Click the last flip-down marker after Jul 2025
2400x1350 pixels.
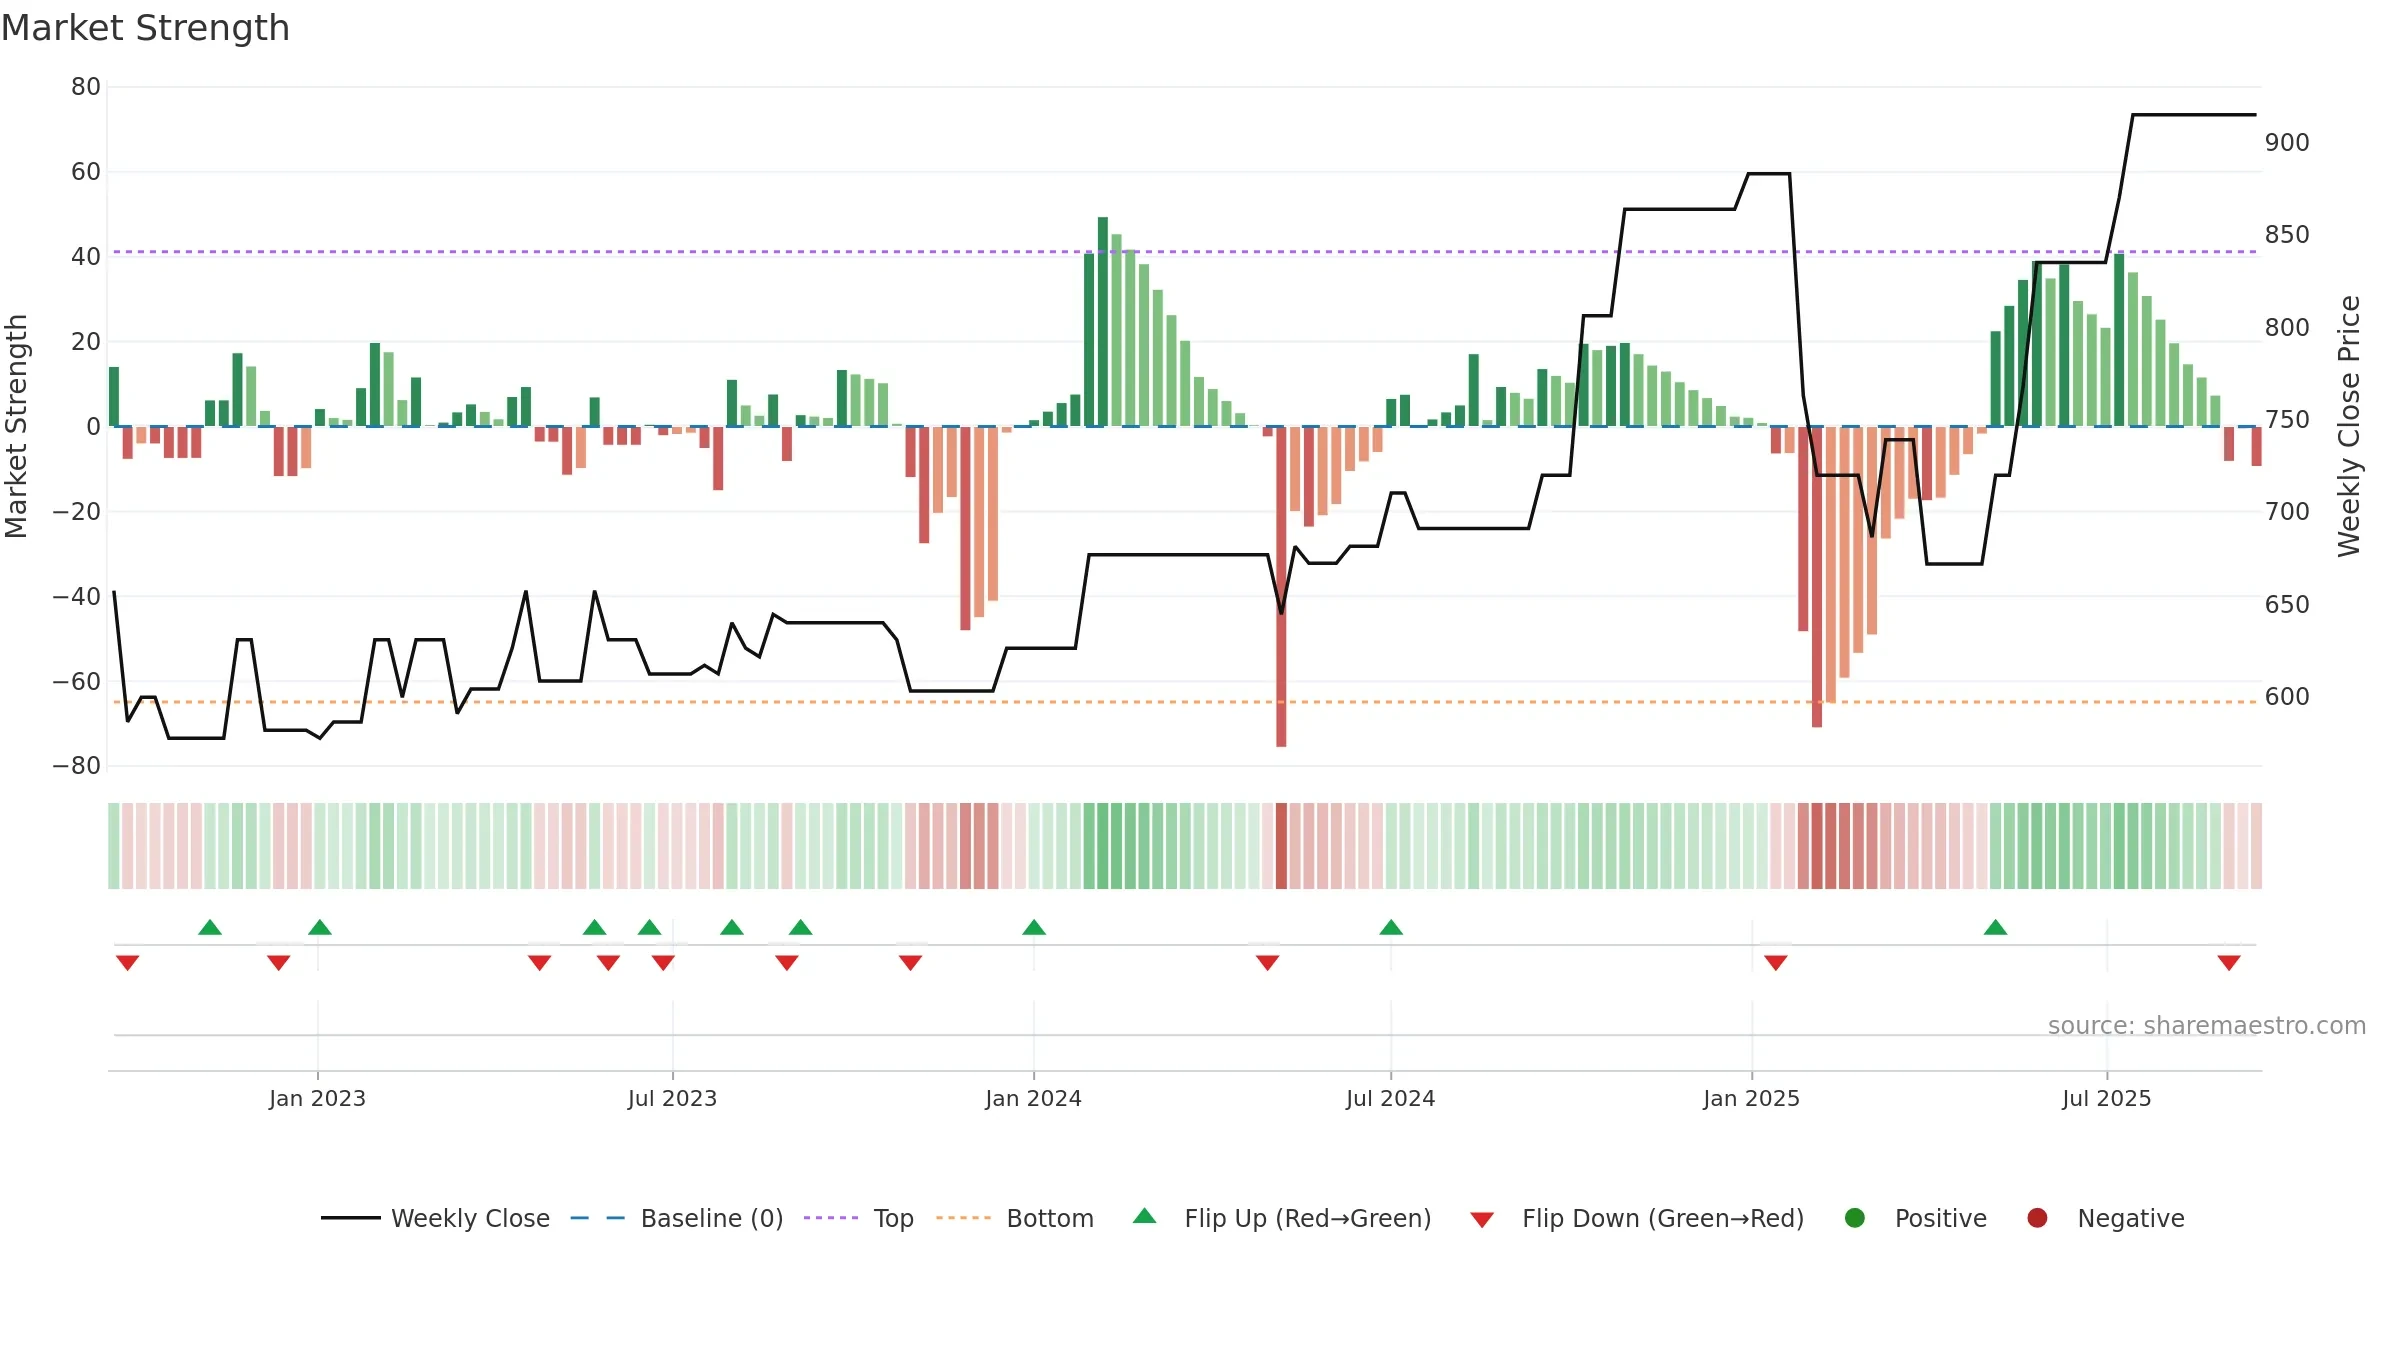(2229, 962)
